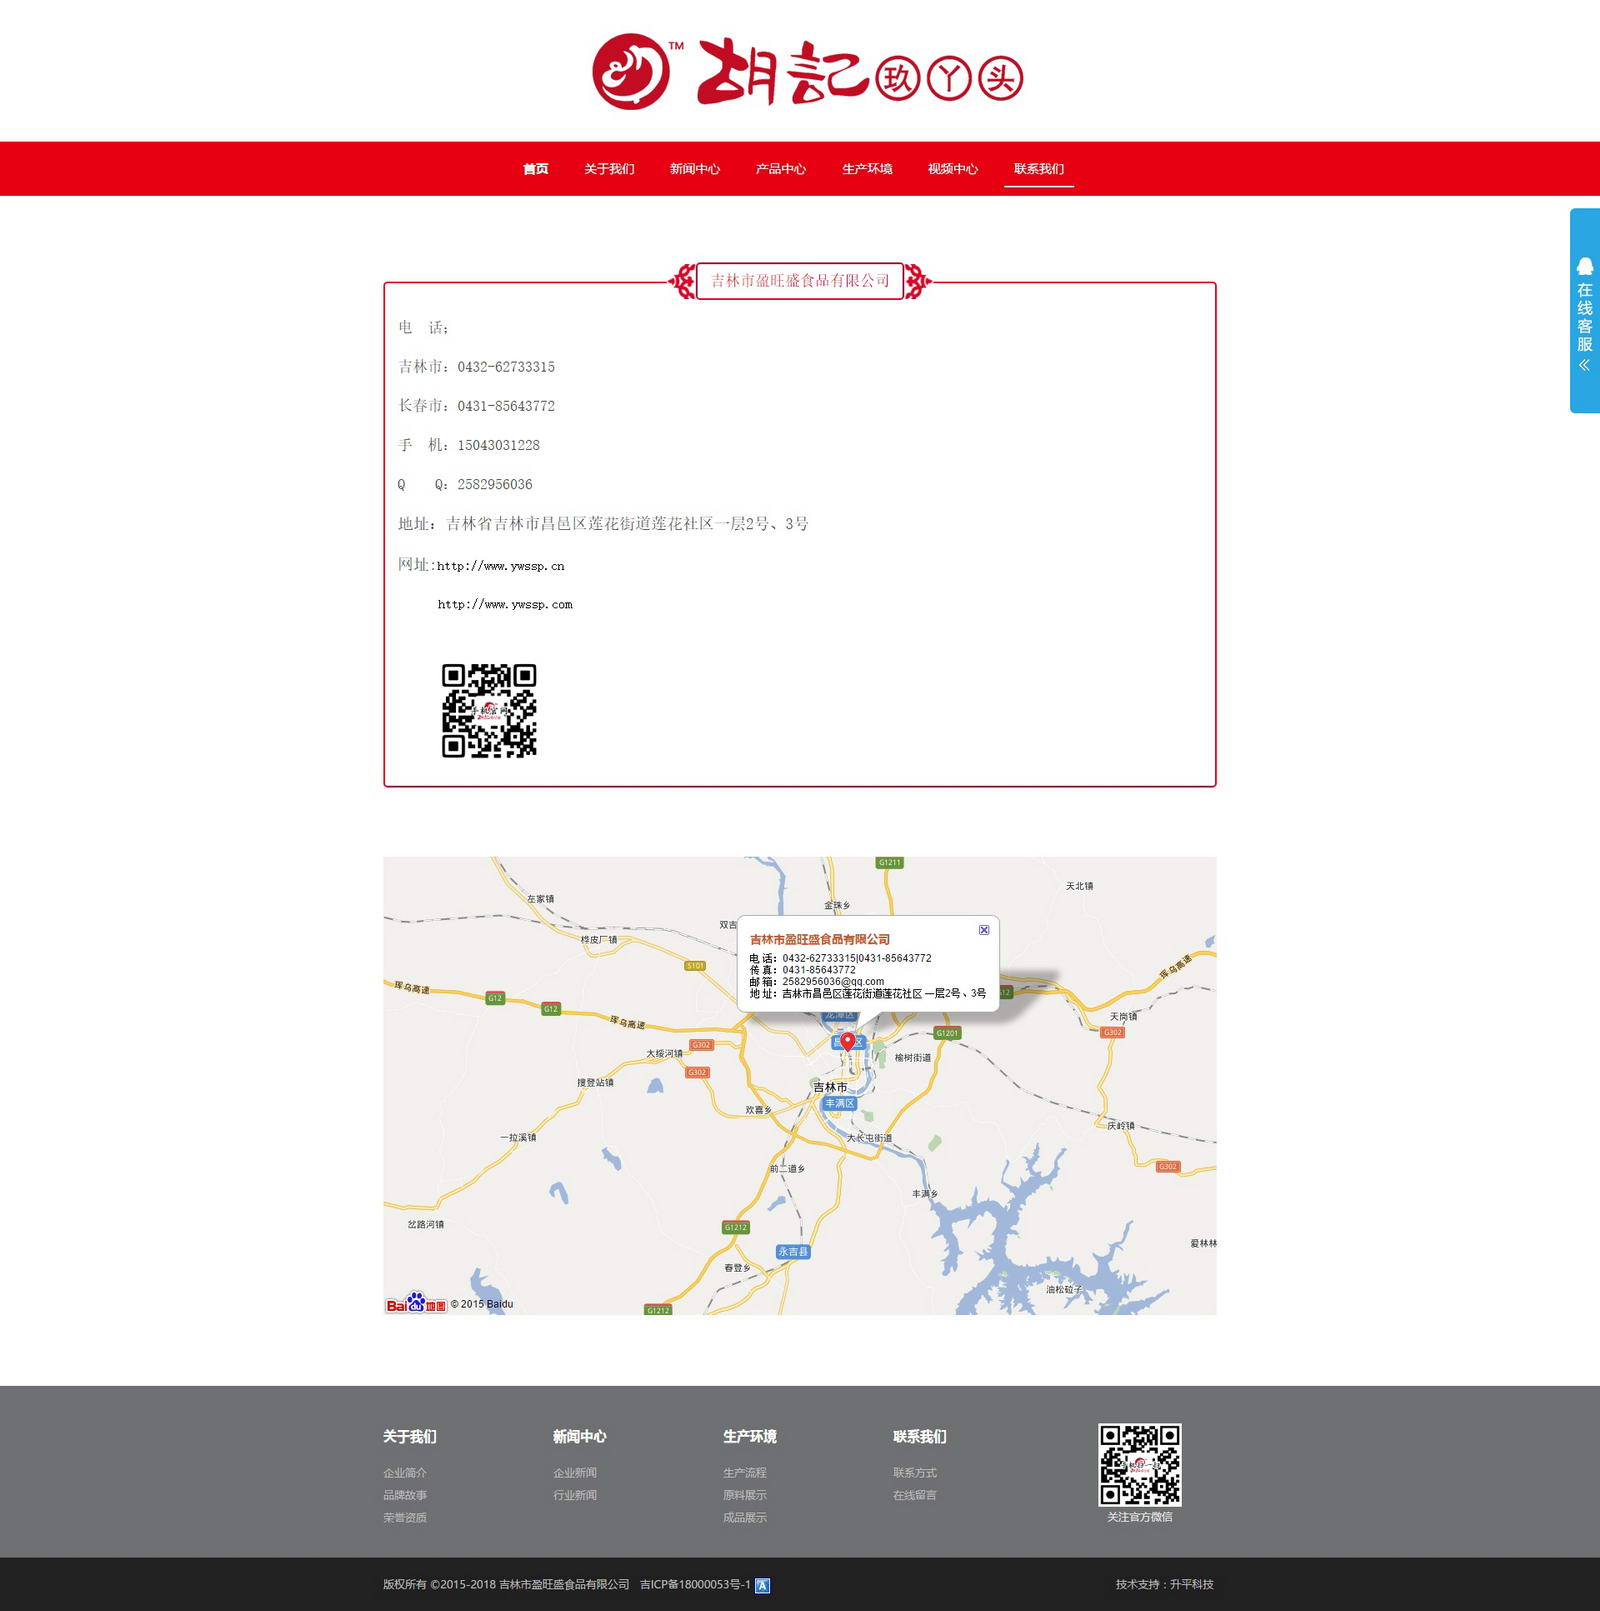Image resolution: width=1600 pixels, height=1611 pixels.
Task: Click the G1201 highway badge on the map
Action: pos(947,1033)
